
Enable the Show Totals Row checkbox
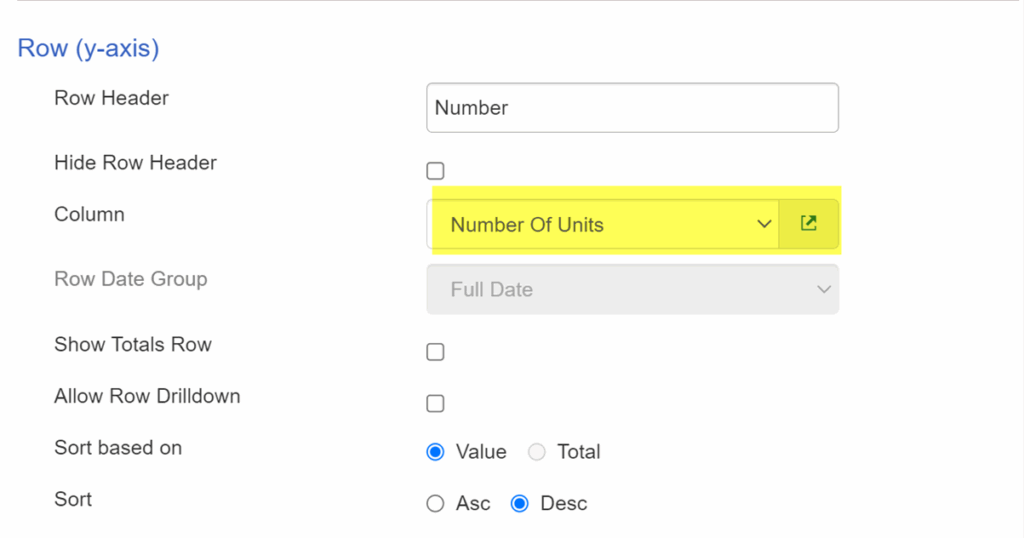click(436, 352)
